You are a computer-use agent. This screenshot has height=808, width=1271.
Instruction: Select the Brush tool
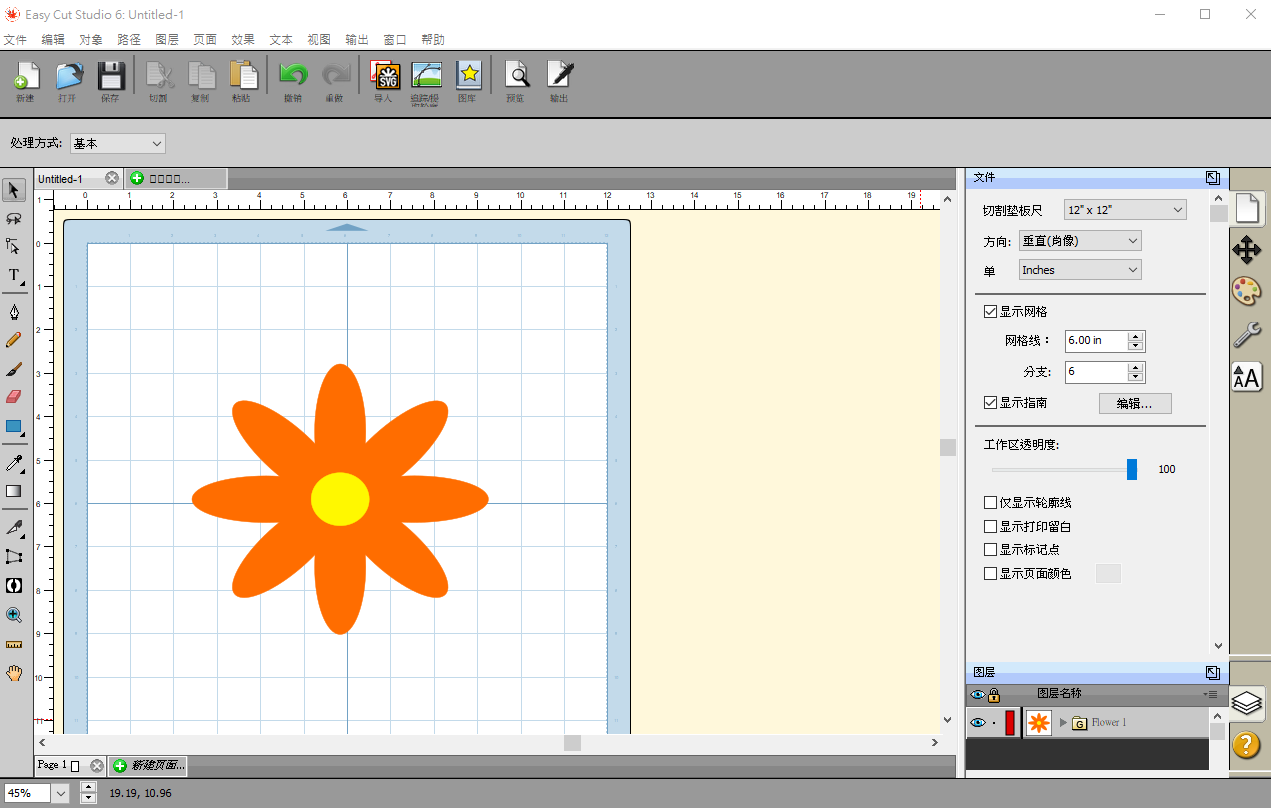click(x=14, y=369)
